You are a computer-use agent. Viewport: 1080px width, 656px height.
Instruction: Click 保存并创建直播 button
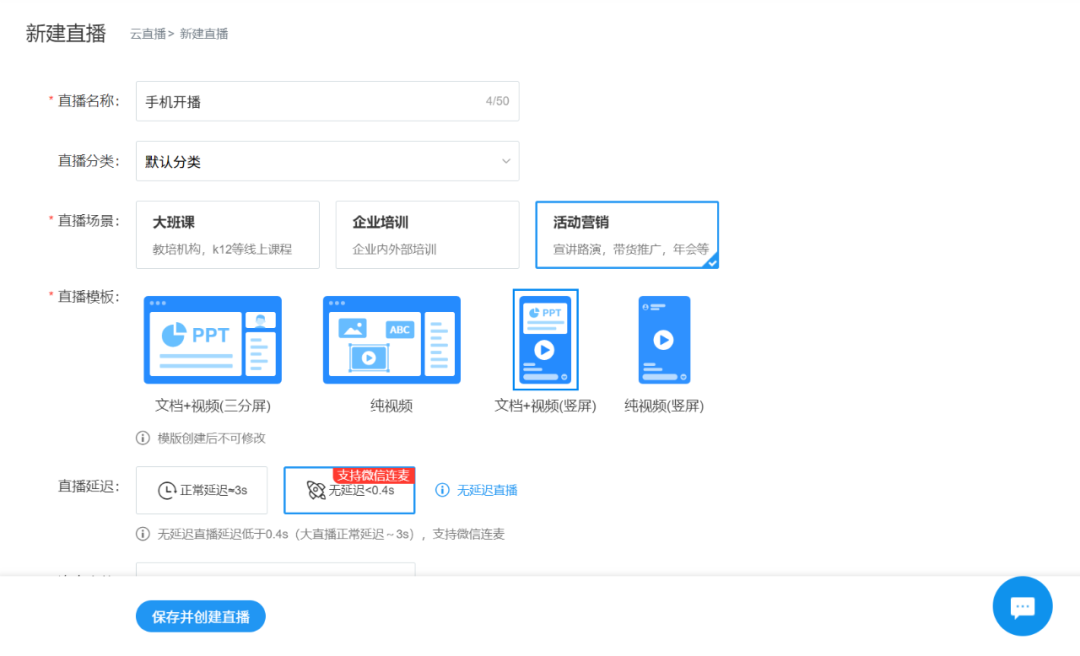click(201, 617)
